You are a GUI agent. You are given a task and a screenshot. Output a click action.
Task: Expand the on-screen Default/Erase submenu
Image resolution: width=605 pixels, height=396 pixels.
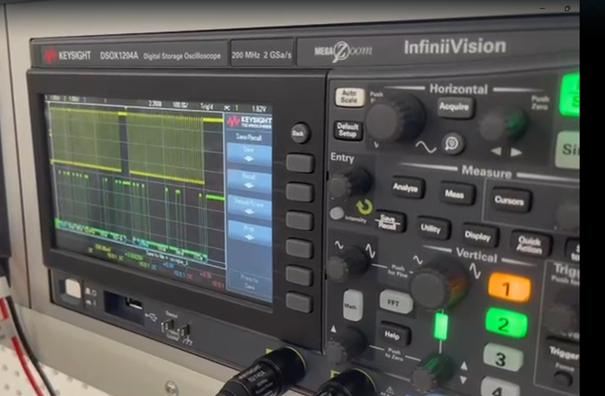pos(249,207)
